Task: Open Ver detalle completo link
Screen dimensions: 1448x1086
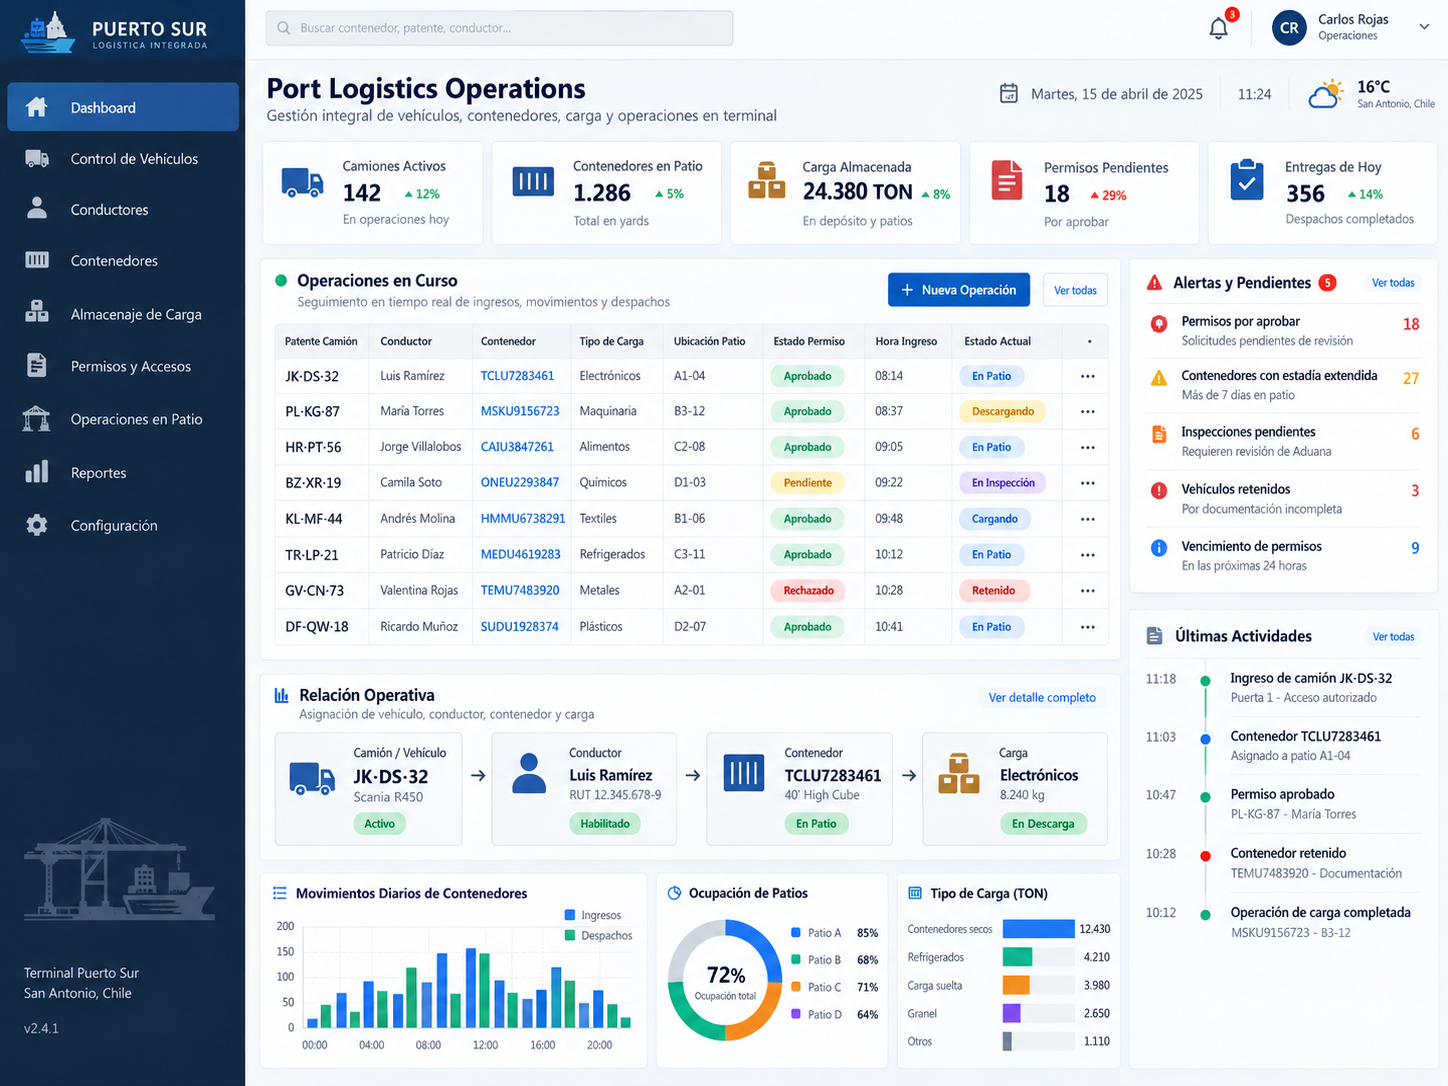Action: pyautogui.click(x=1042, y=697)
